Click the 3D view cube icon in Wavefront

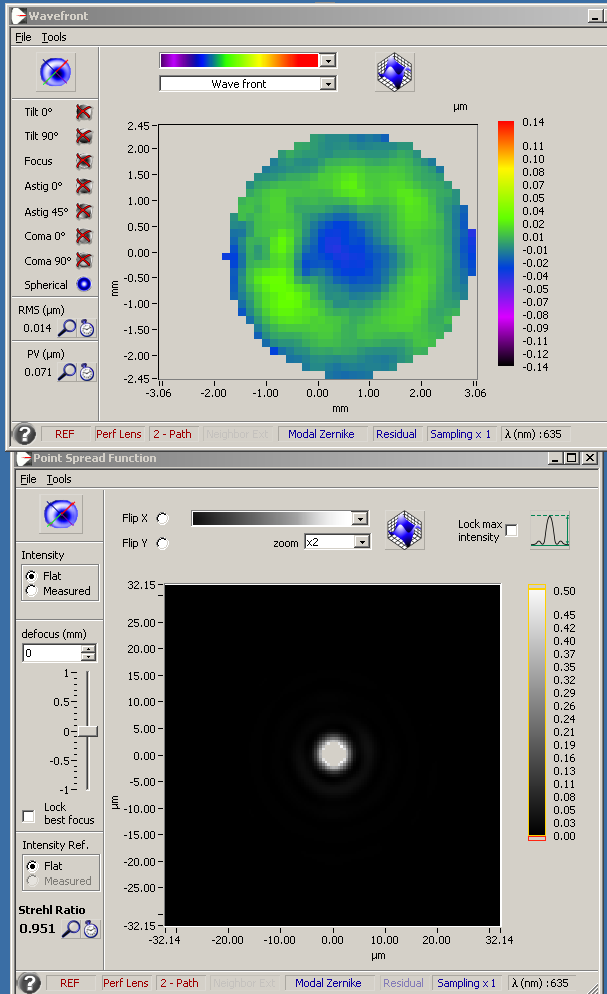click(x=394, y=72)
